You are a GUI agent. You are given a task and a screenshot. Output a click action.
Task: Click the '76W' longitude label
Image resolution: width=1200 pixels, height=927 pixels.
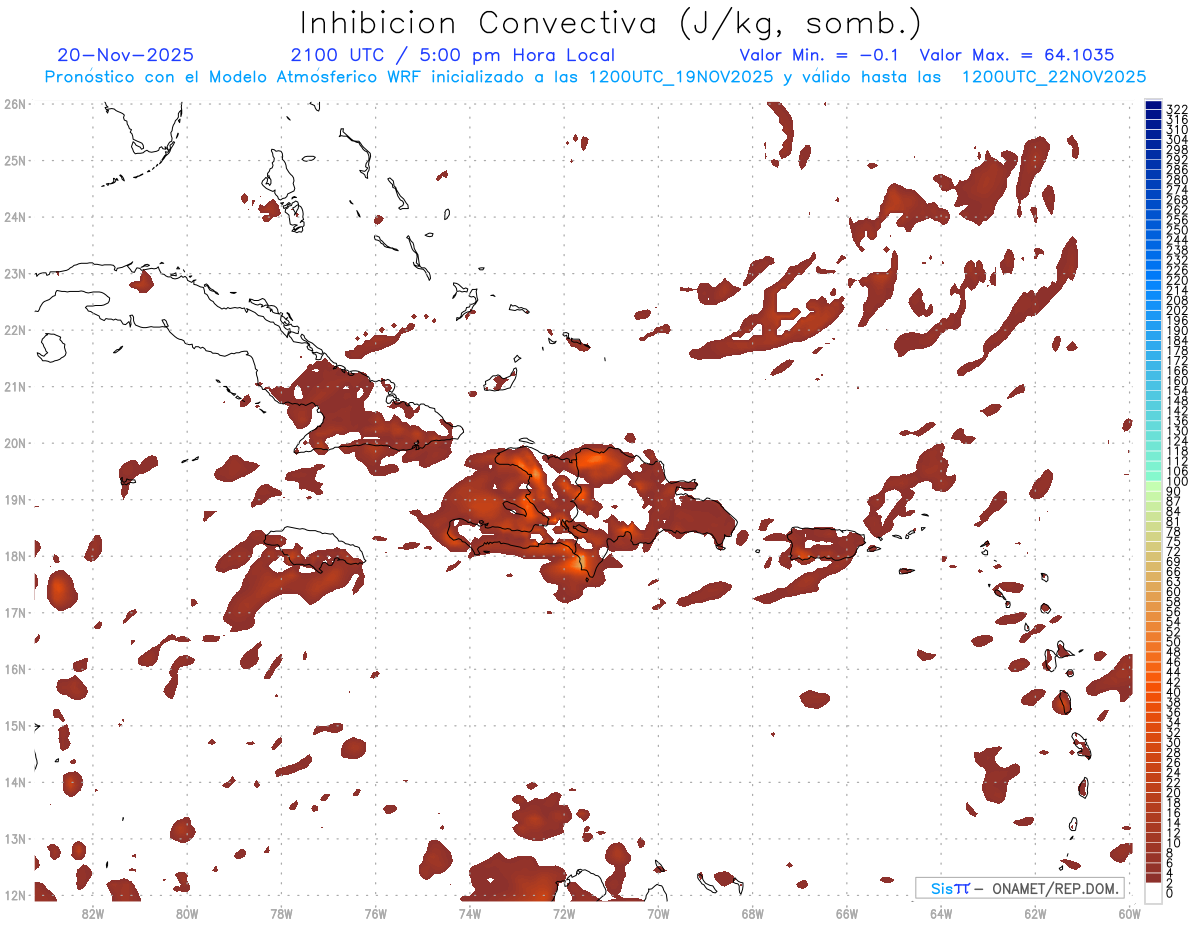coord(375,912)
